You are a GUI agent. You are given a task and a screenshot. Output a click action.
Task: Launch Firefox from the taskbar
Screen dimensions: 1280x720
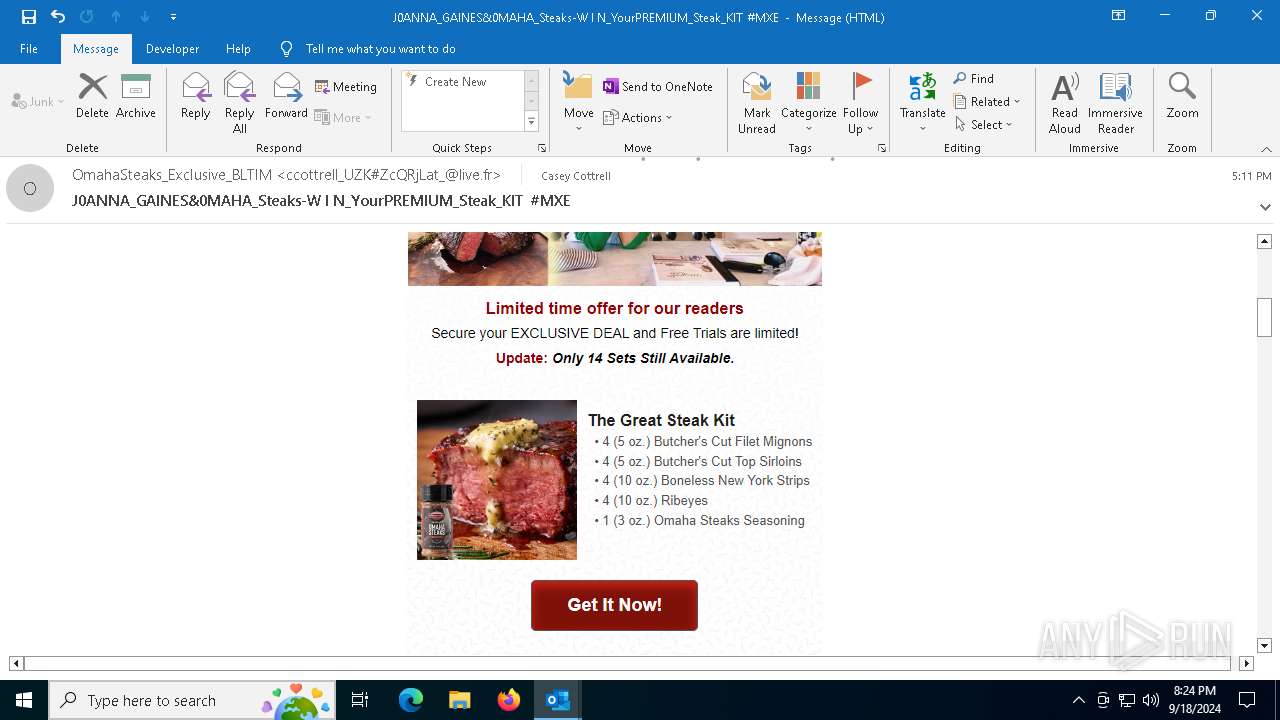509,700
